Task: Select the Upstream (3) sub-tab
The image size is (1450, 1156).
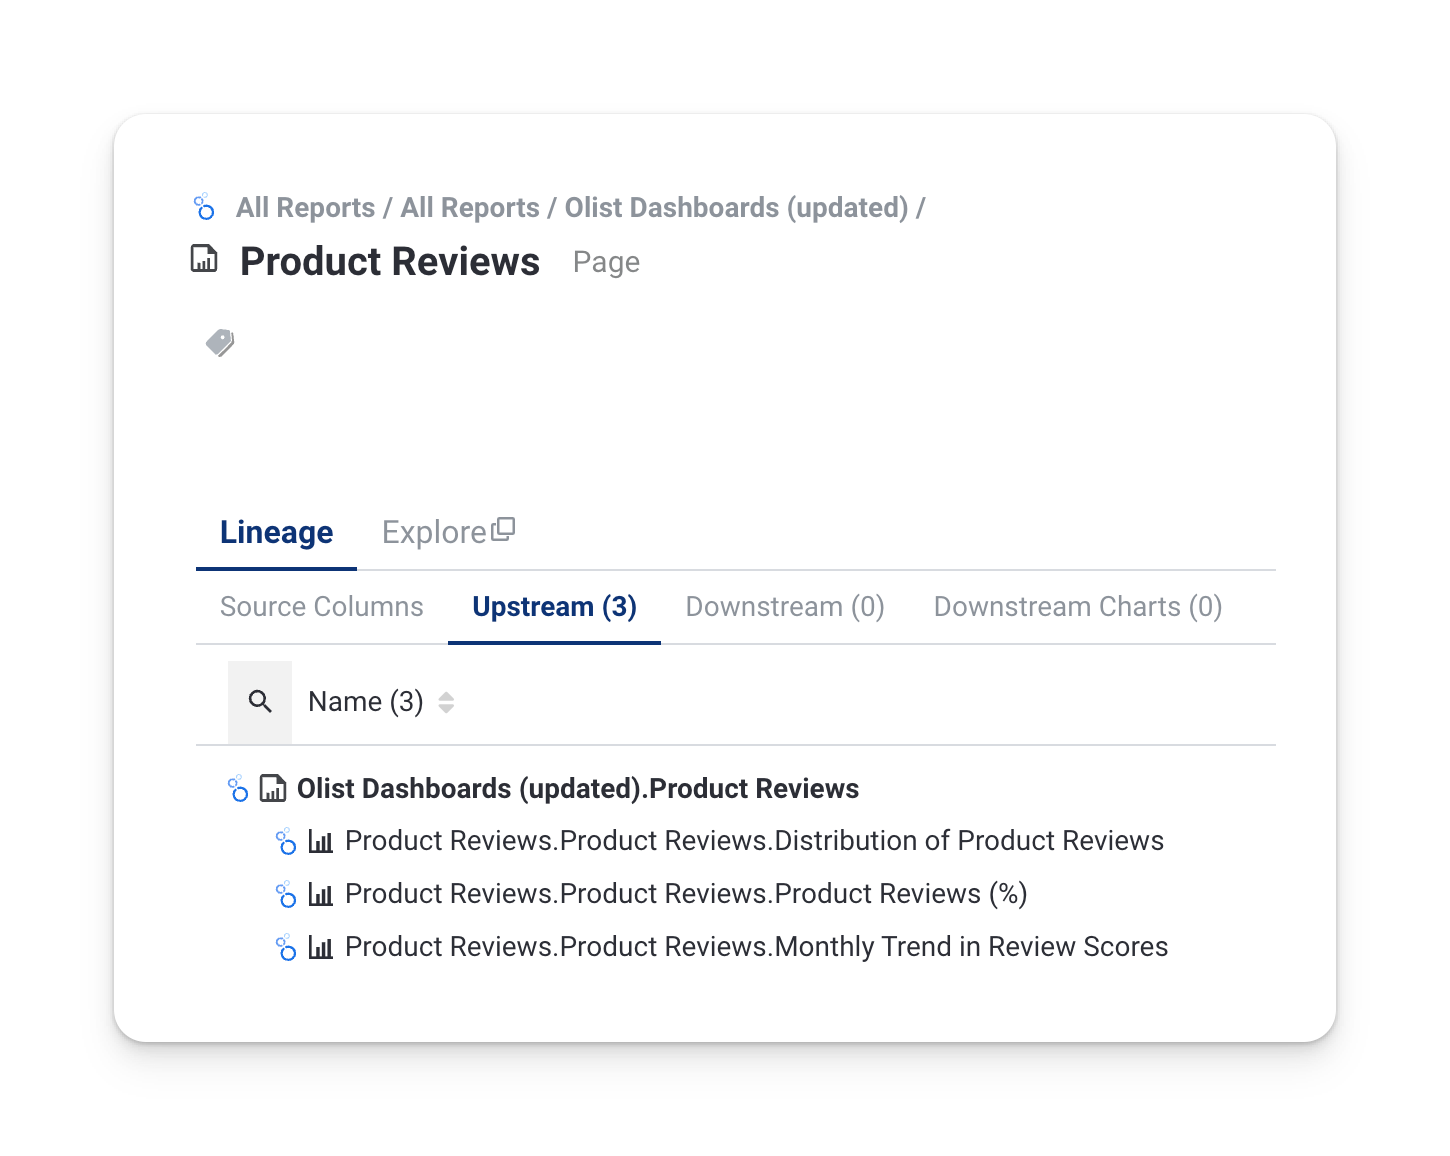Action: (x=554, y=607)
